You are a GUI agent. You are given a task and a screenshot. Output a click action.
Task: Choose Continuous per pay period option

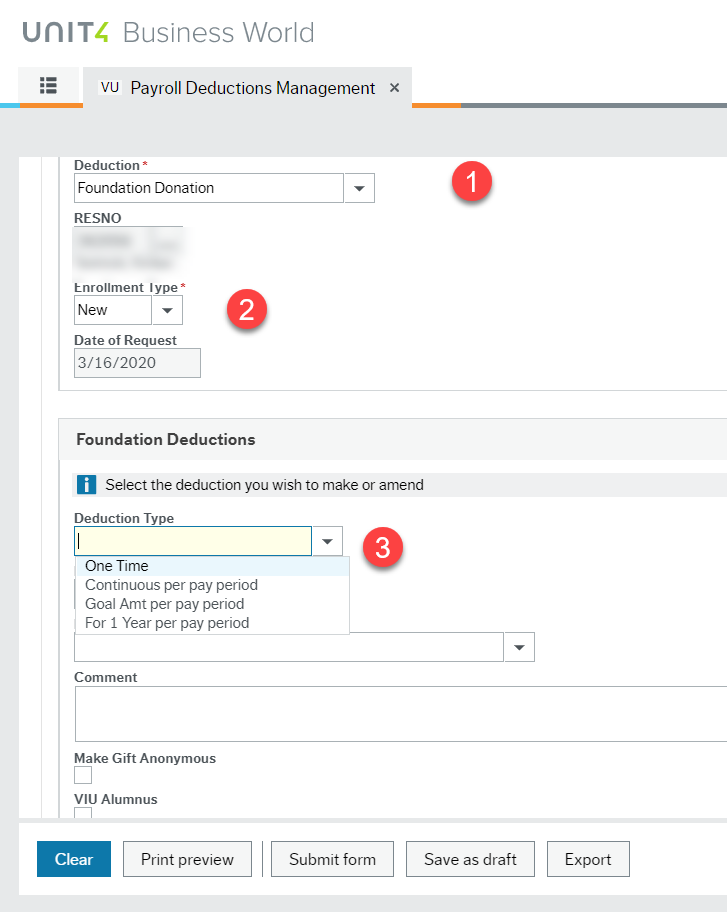170,585
